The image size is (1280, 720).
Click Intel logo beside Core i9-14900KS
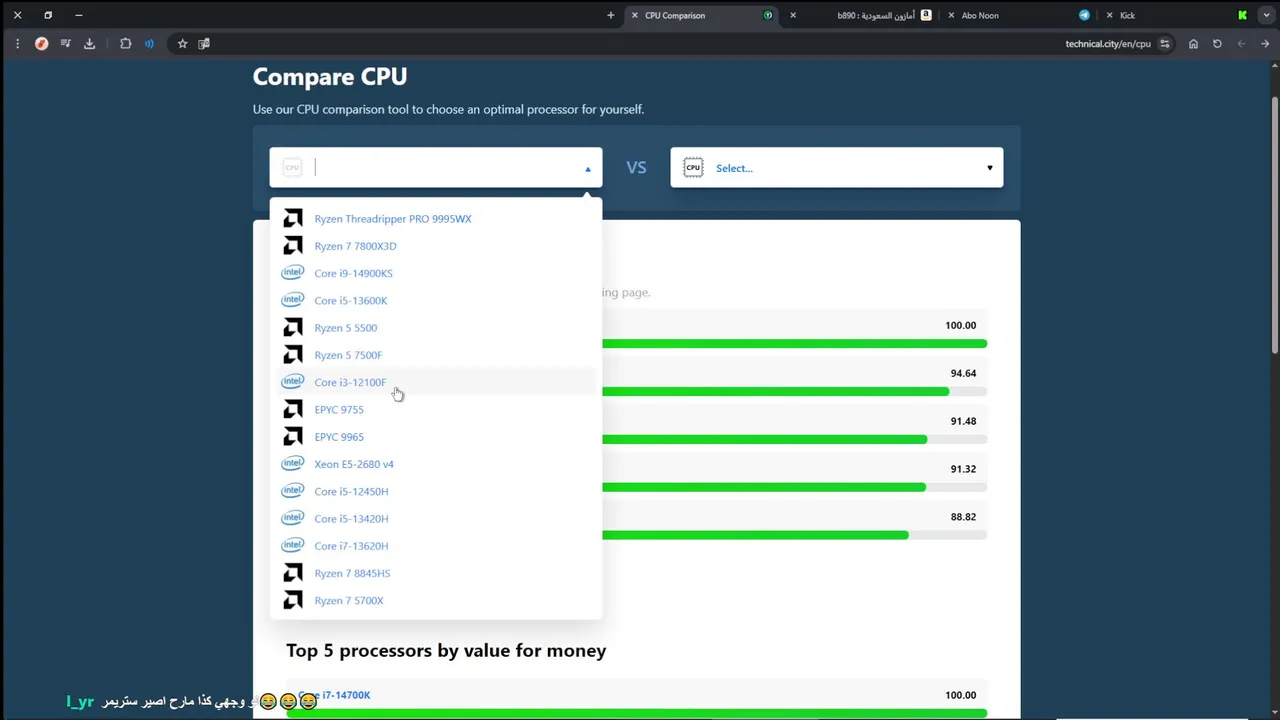pyautogui.click(x=293, y=273)
